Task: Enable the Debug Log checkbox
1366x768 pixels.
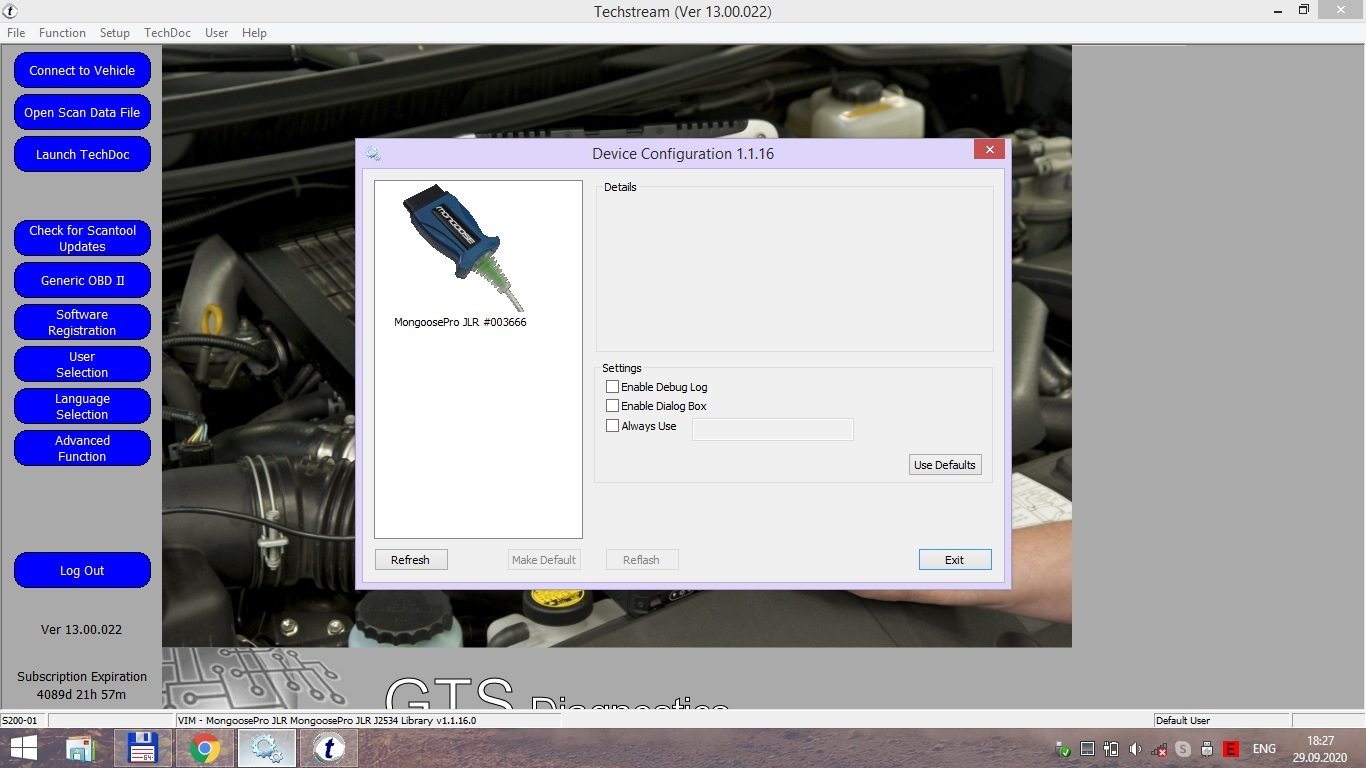Action: pos(613,387)
